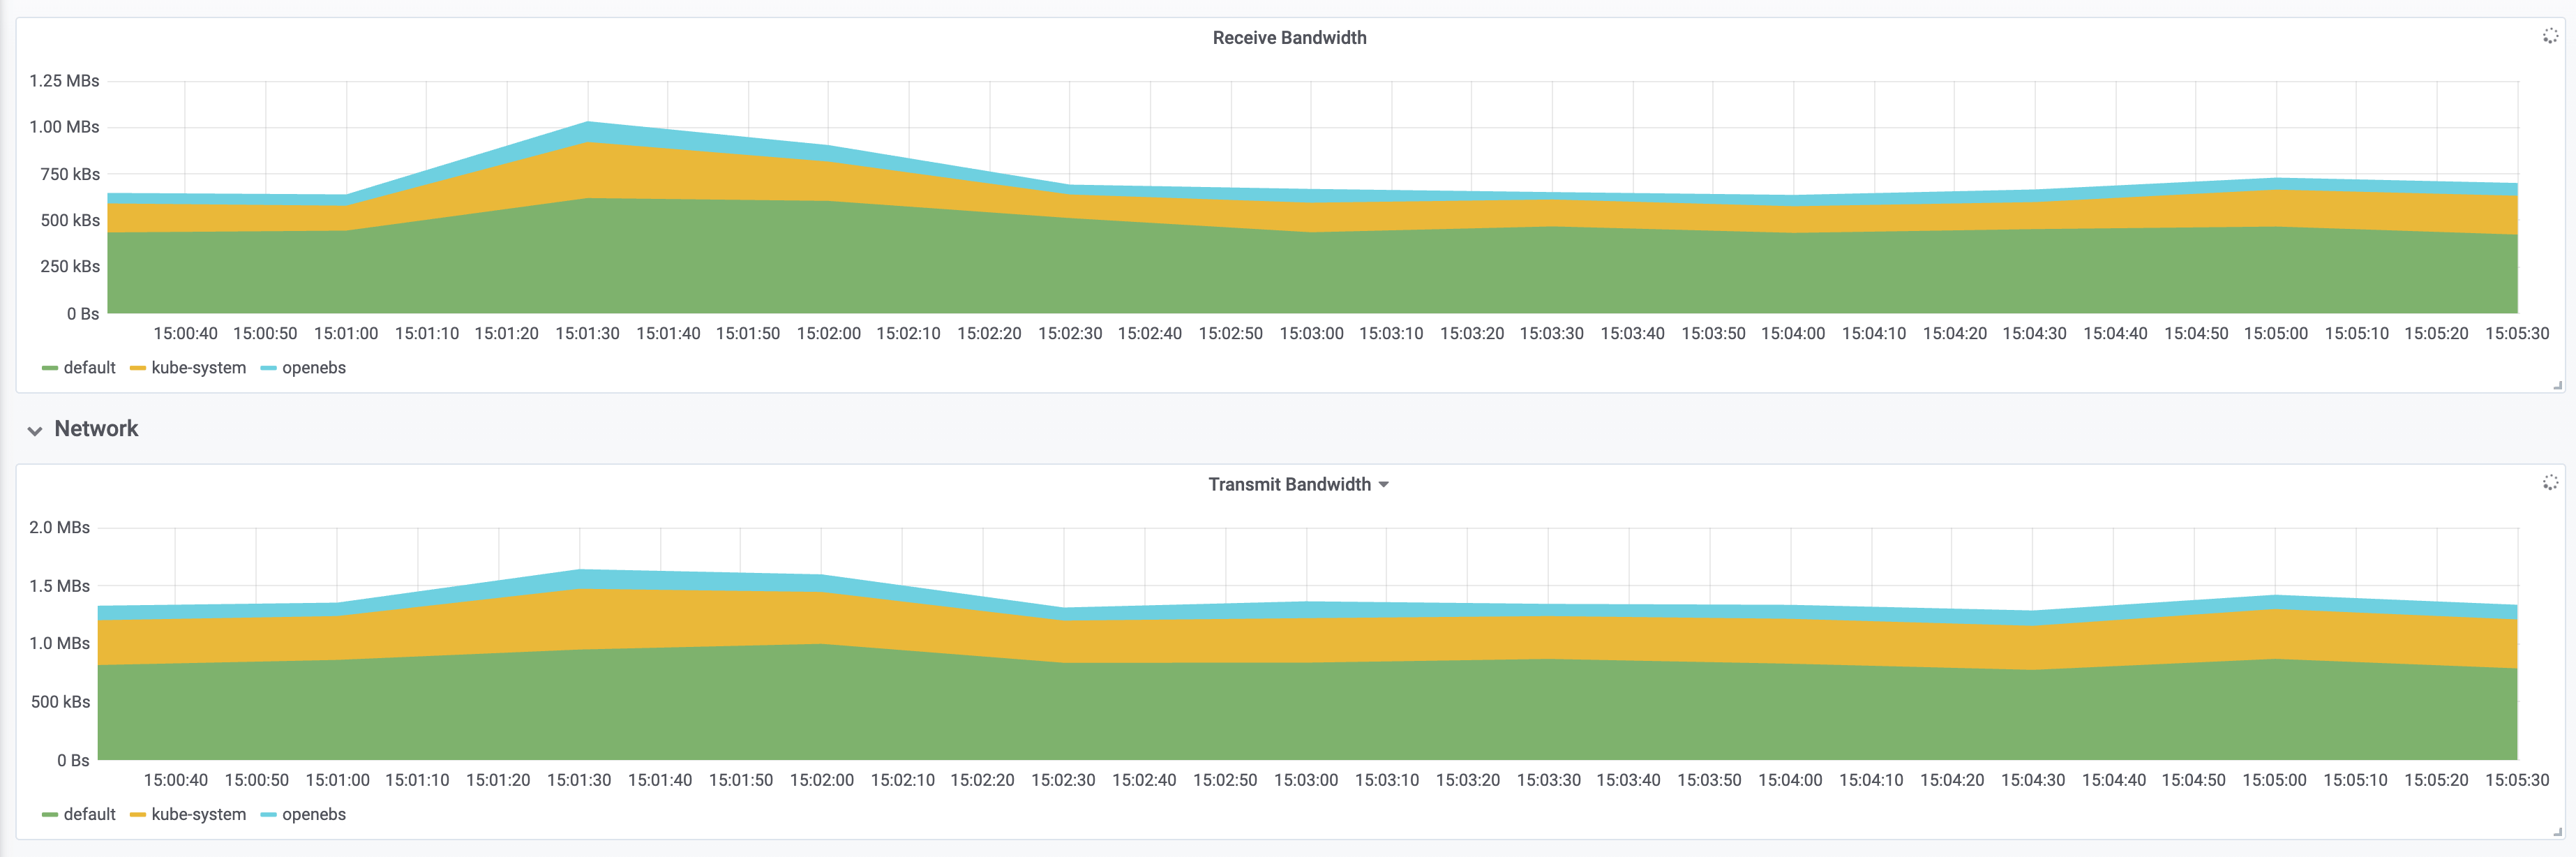This screenshot has width=2576, height=857.
Task: Click the Network row title
Action: [96, 429]
